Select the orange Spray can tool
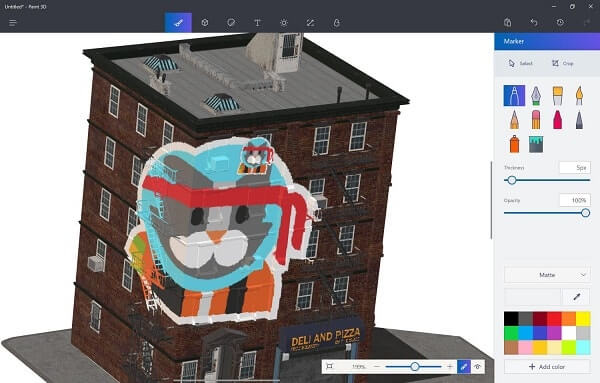 (514, 144)
